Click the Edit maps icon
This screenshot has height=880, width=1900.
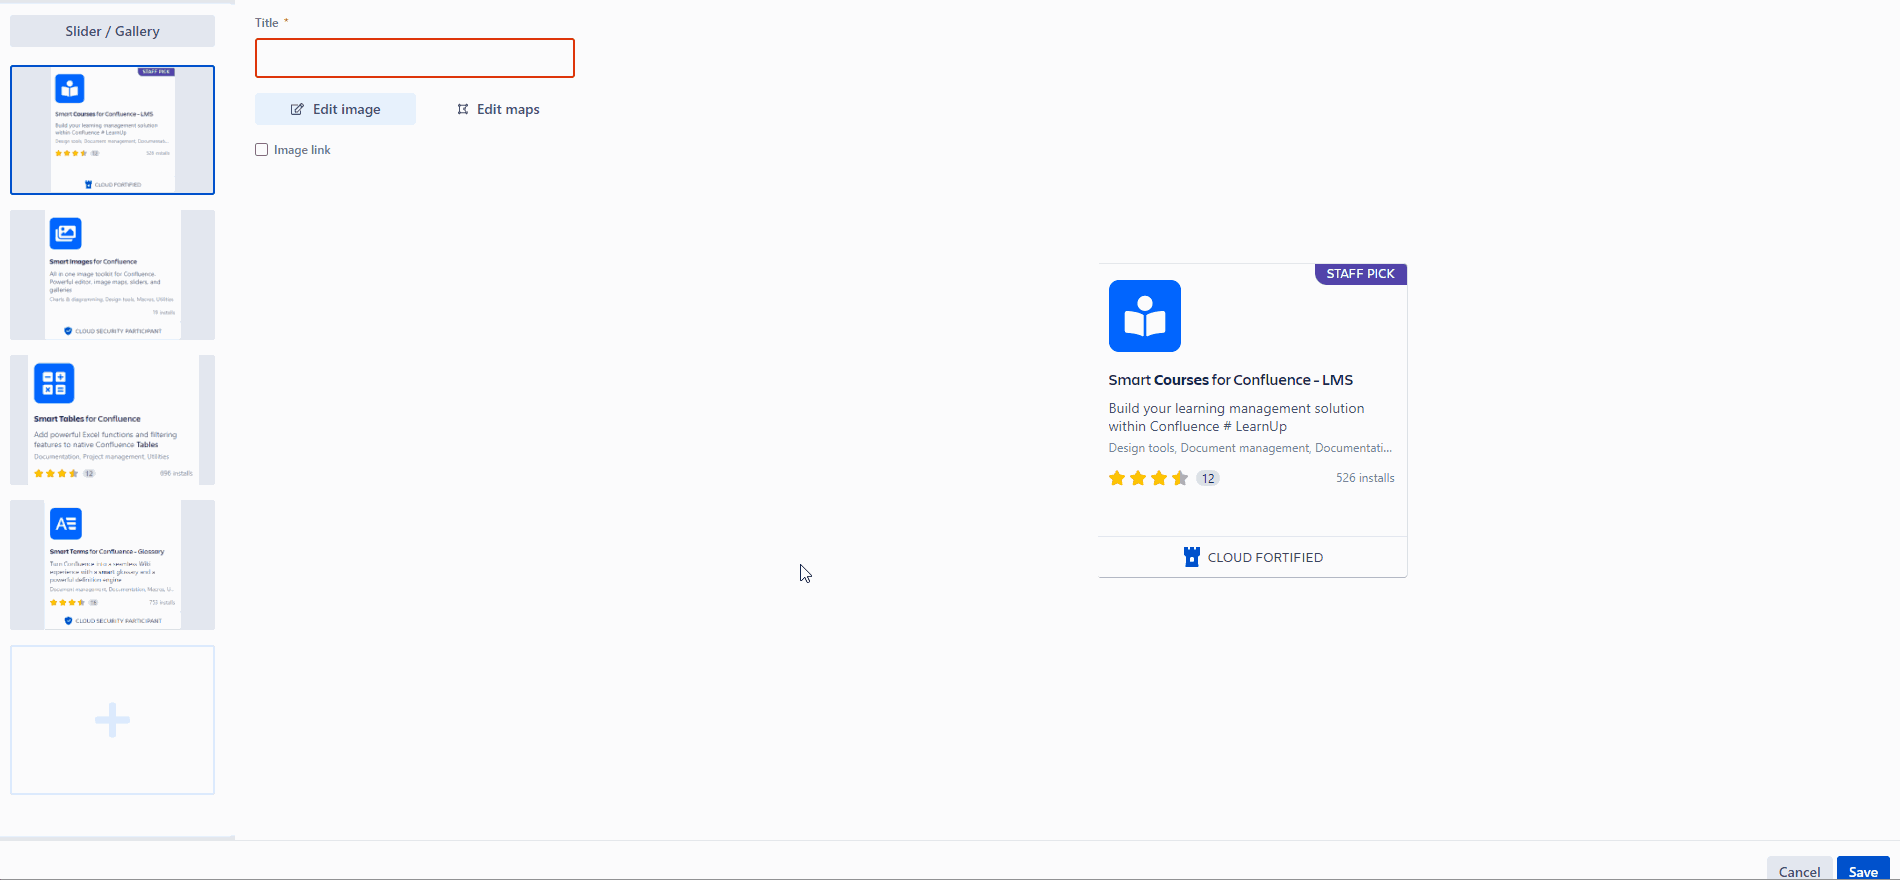462,109
